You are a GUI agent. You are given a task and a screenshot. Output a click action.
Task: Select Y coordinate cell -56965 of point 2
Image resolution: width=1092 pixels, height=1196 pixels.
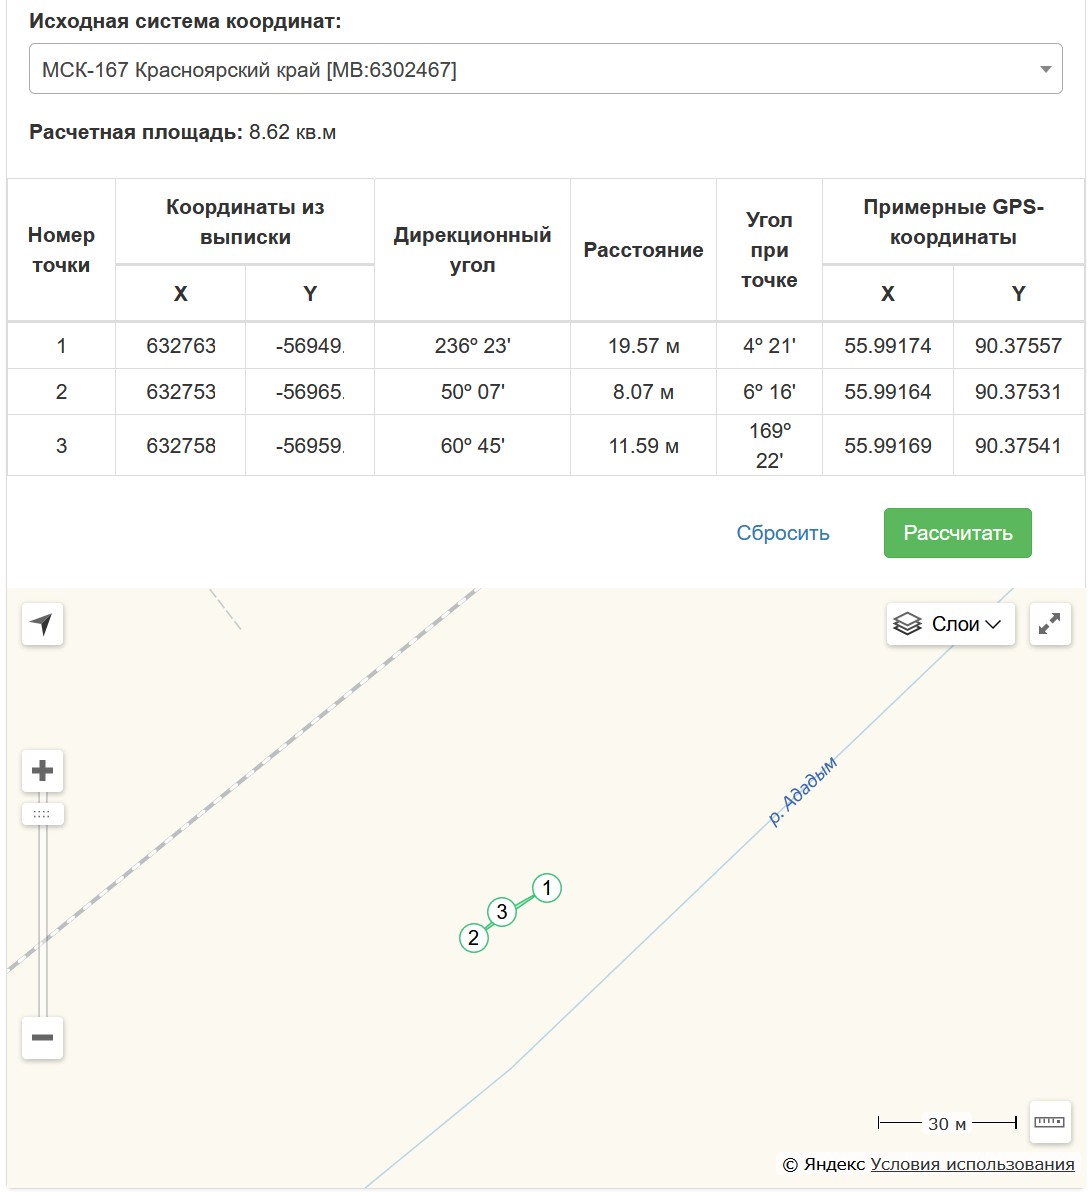point(310,392)
